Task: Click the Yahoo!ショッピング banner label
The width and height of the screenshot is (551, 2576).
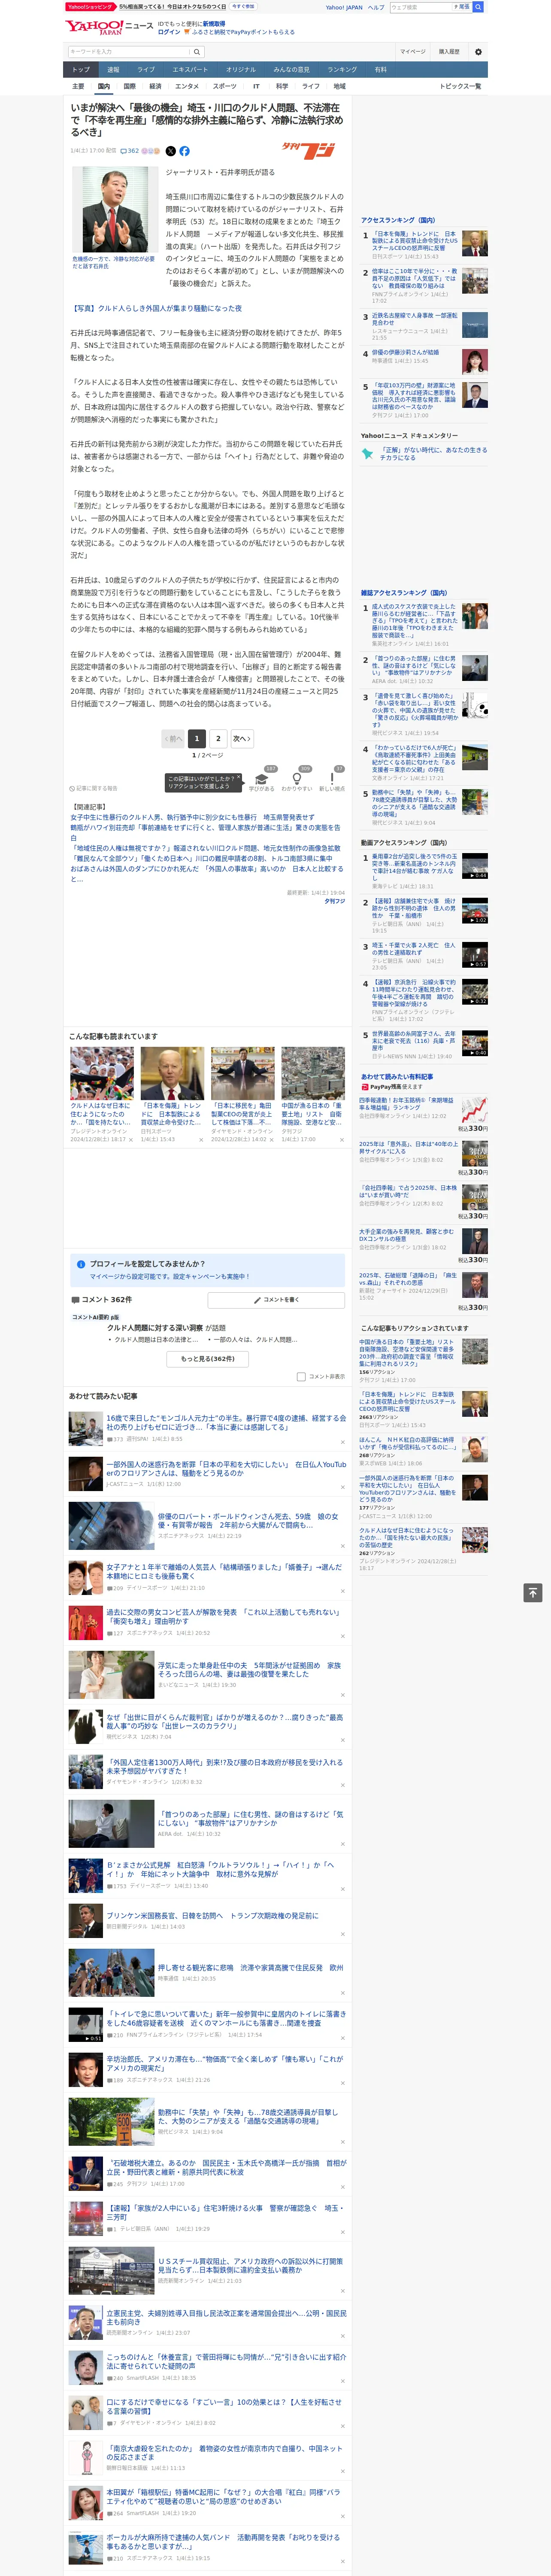Action: pos(90,6)
